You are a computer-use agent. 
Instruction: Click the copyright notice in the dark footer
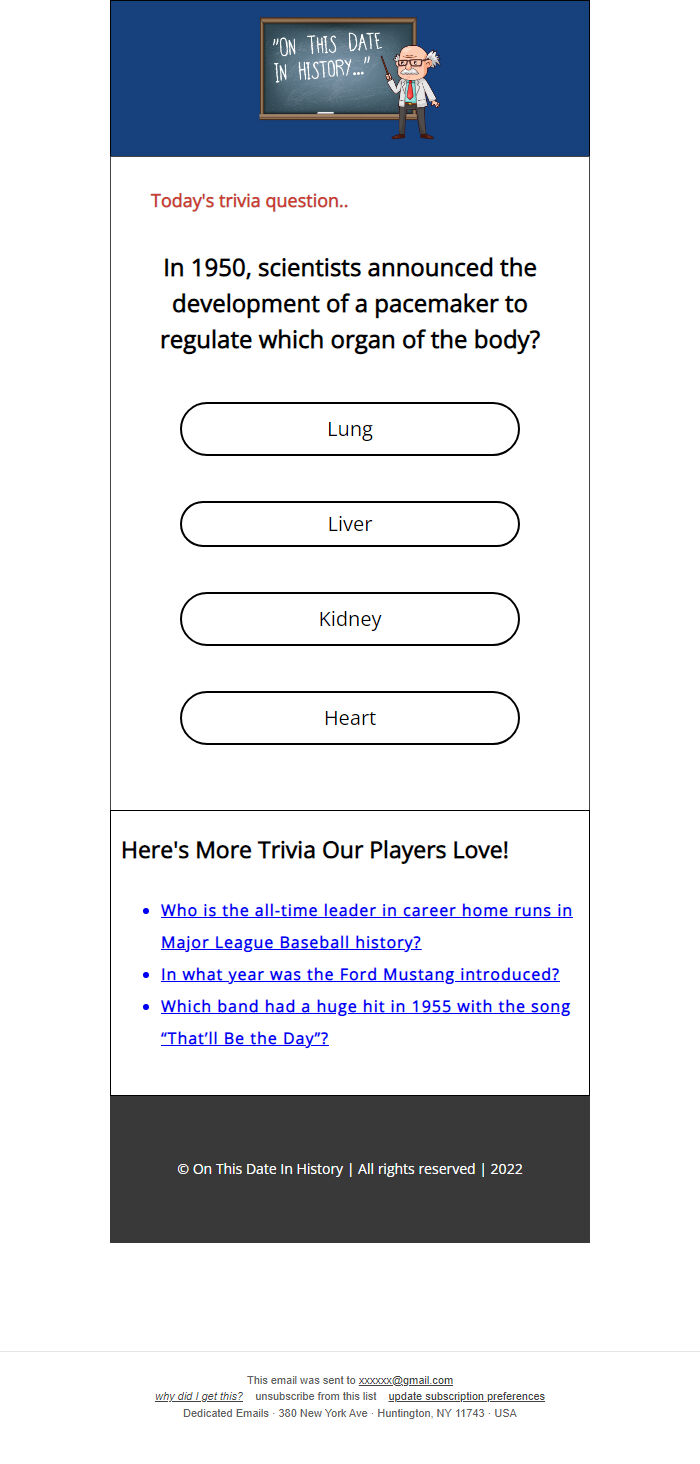[x=350, y=1169]
